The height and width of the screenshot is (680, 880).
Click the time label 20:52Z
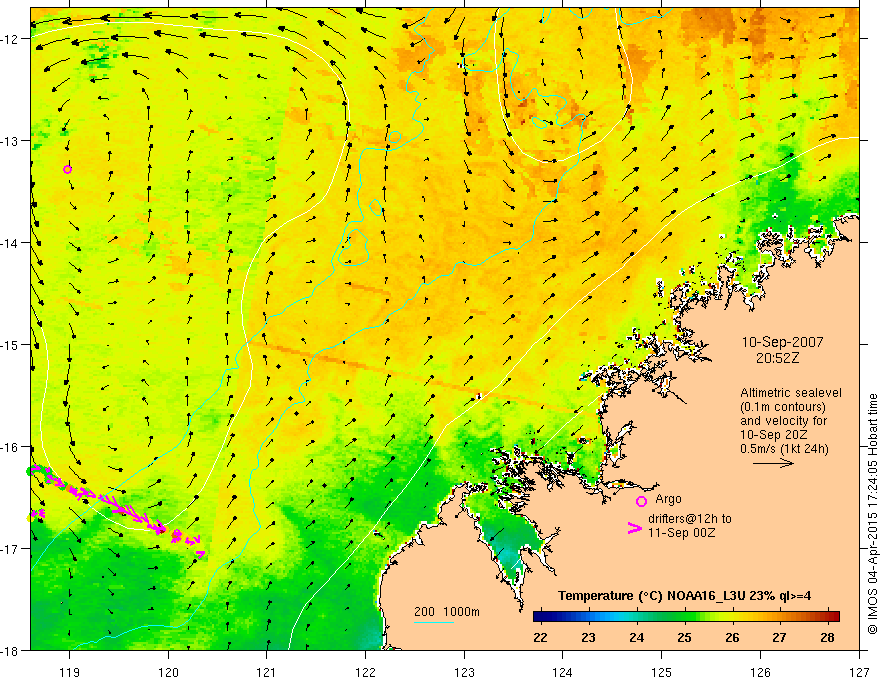(x=777, y=358)
